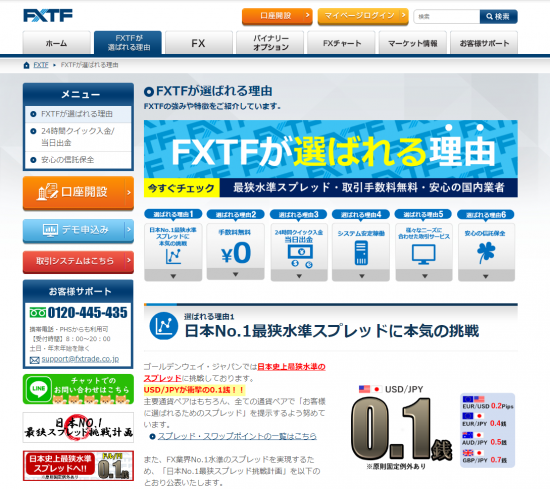Click the bullet icon before スプレッド一覧 link
The image size is (550, 489).
[x=152, y=436]
